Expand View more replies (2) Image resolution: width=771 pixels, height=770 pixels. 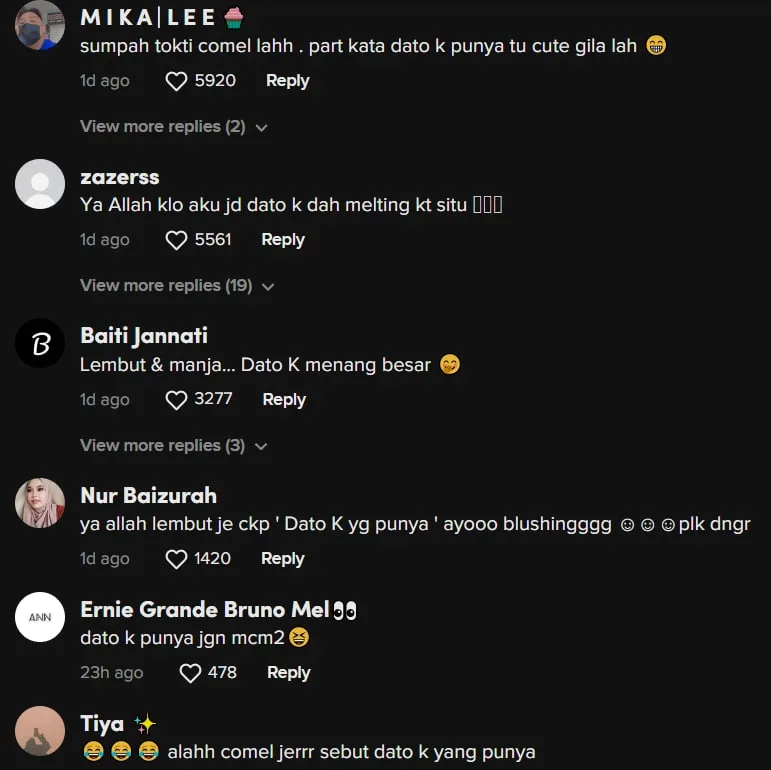click(x=174, y=127)
